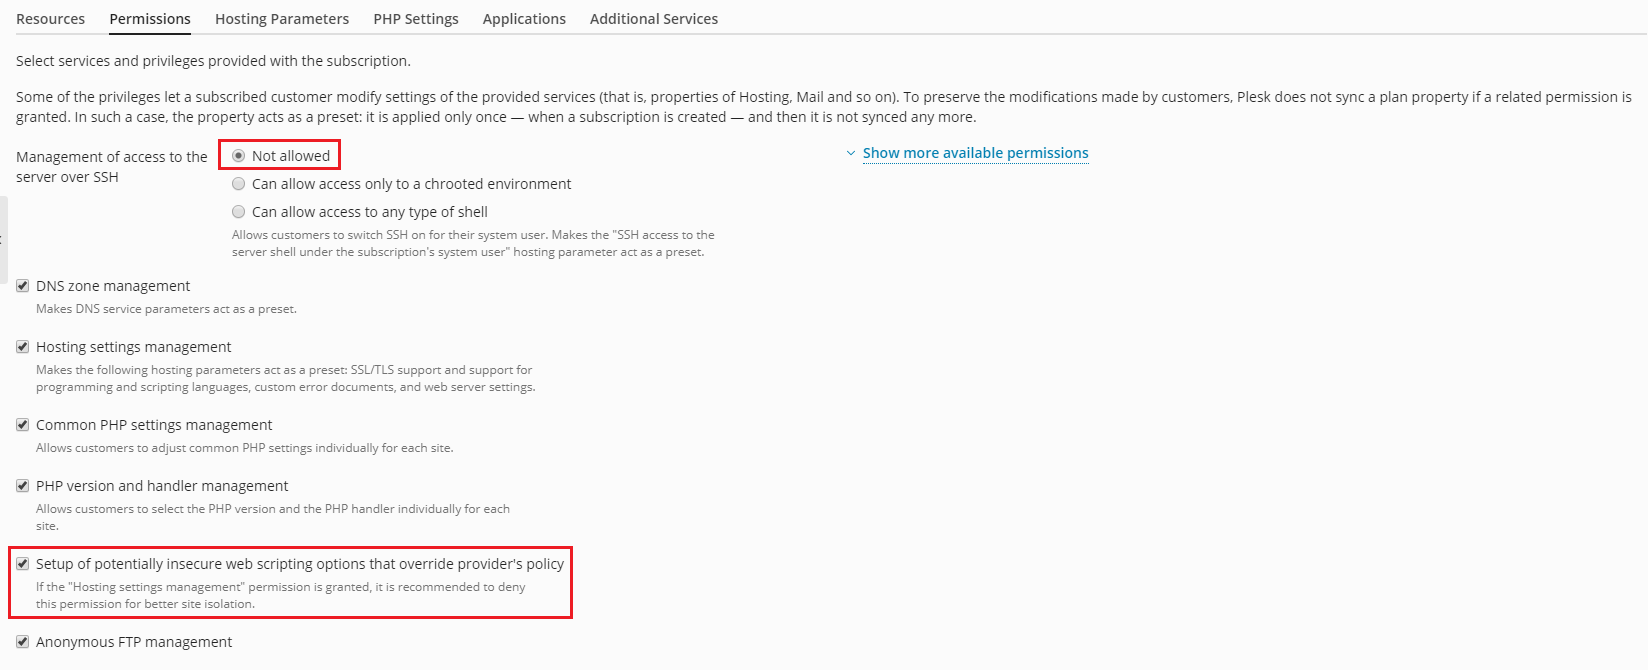The height and width of the screenshot is (670, 1648).
Task: Select the 'Not allowed' SSH radio button
Action: (x=239, y=156)
